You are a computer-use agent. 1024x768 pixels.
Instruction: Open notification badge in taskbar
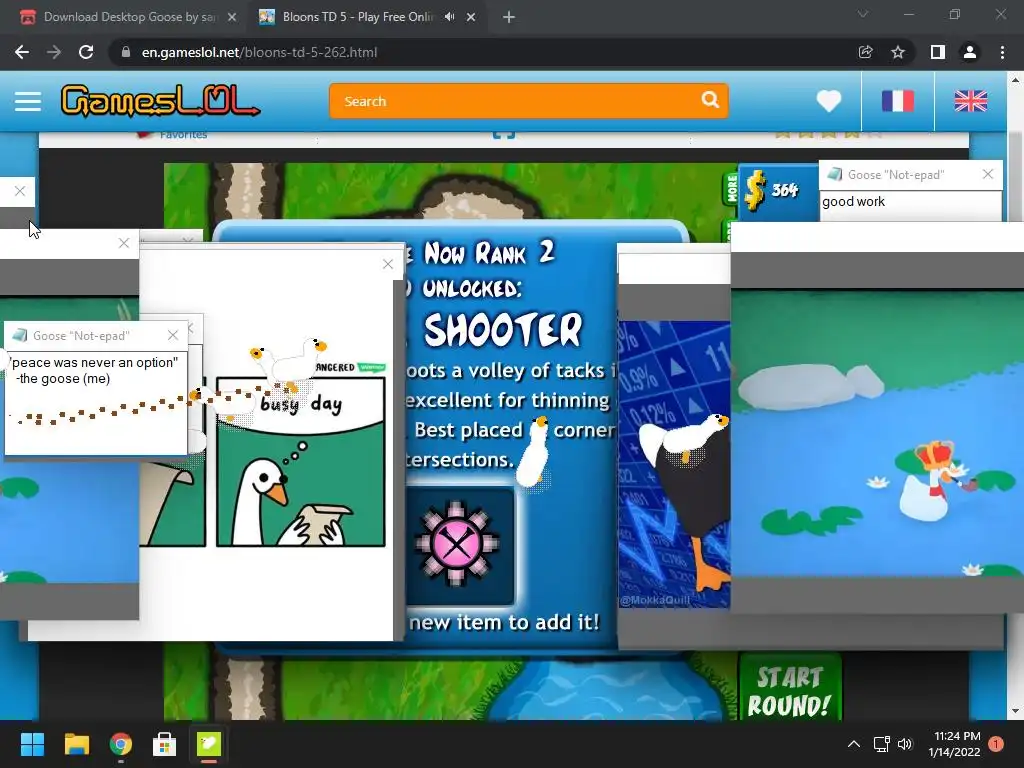click(996, 744)
